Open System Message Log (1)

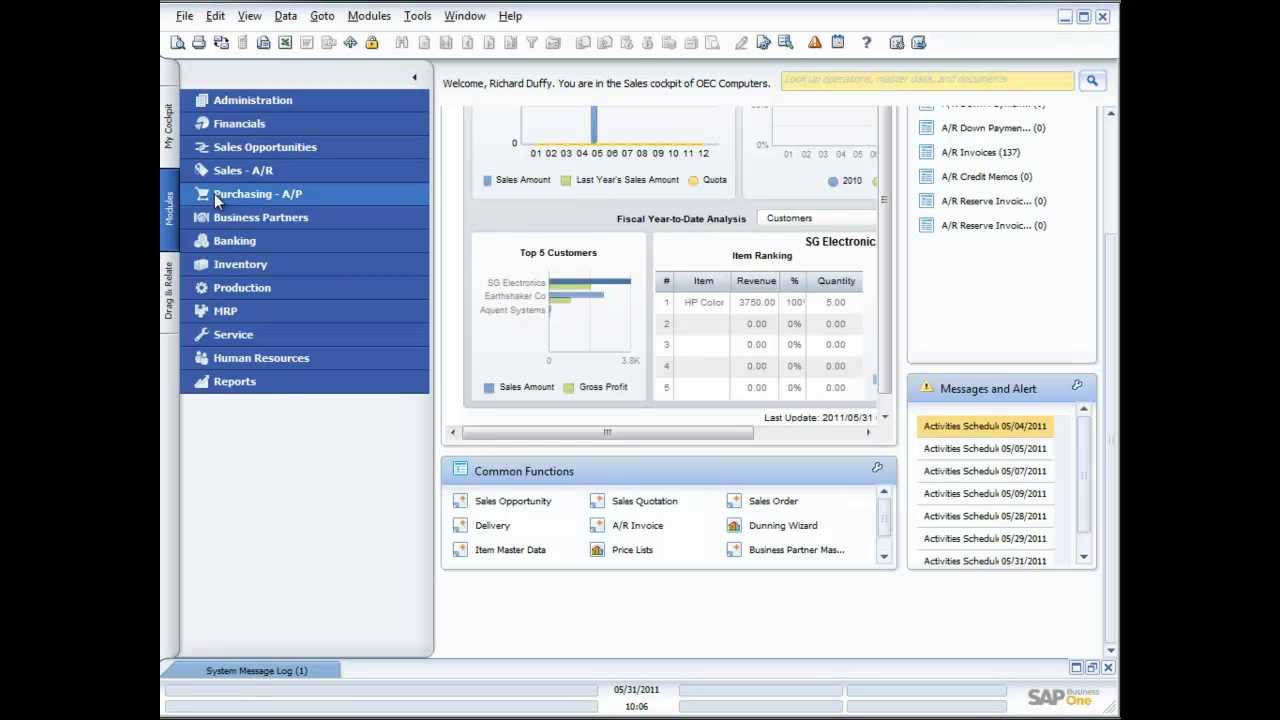[256, 671]
